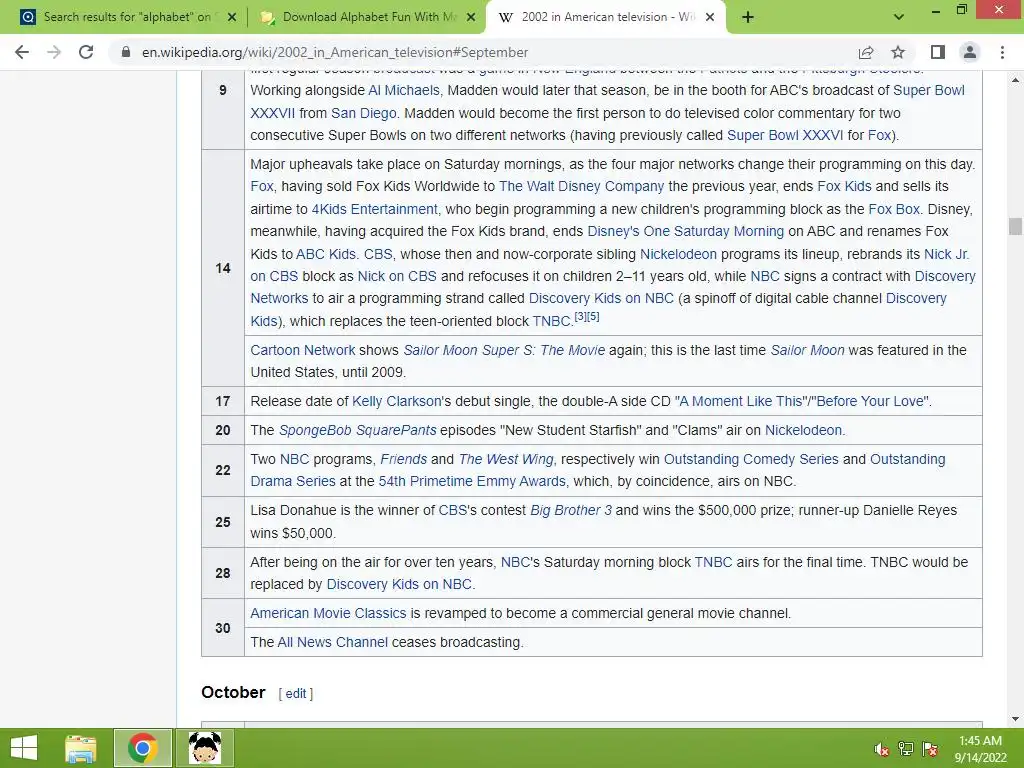Reload the Wikipedia page

[86, 52]
